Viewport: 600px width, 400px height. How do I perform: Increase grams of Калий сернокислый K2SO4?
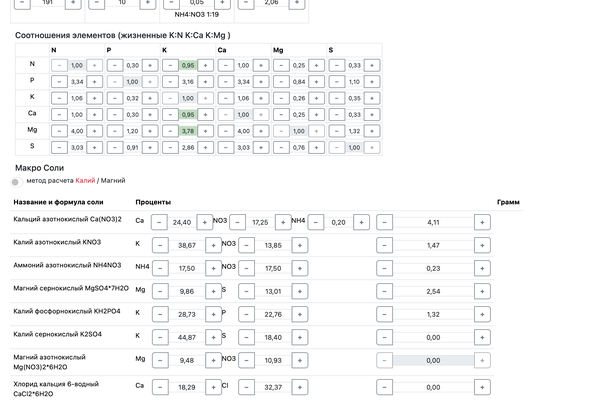click(484, 337)
